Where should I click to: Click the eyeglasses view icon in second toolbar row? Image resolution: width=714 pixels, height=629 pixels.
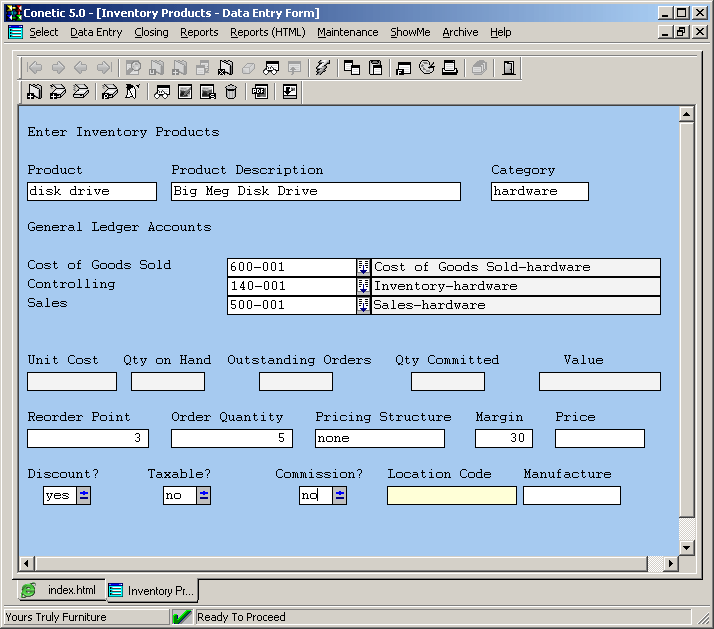coord(161,92)
